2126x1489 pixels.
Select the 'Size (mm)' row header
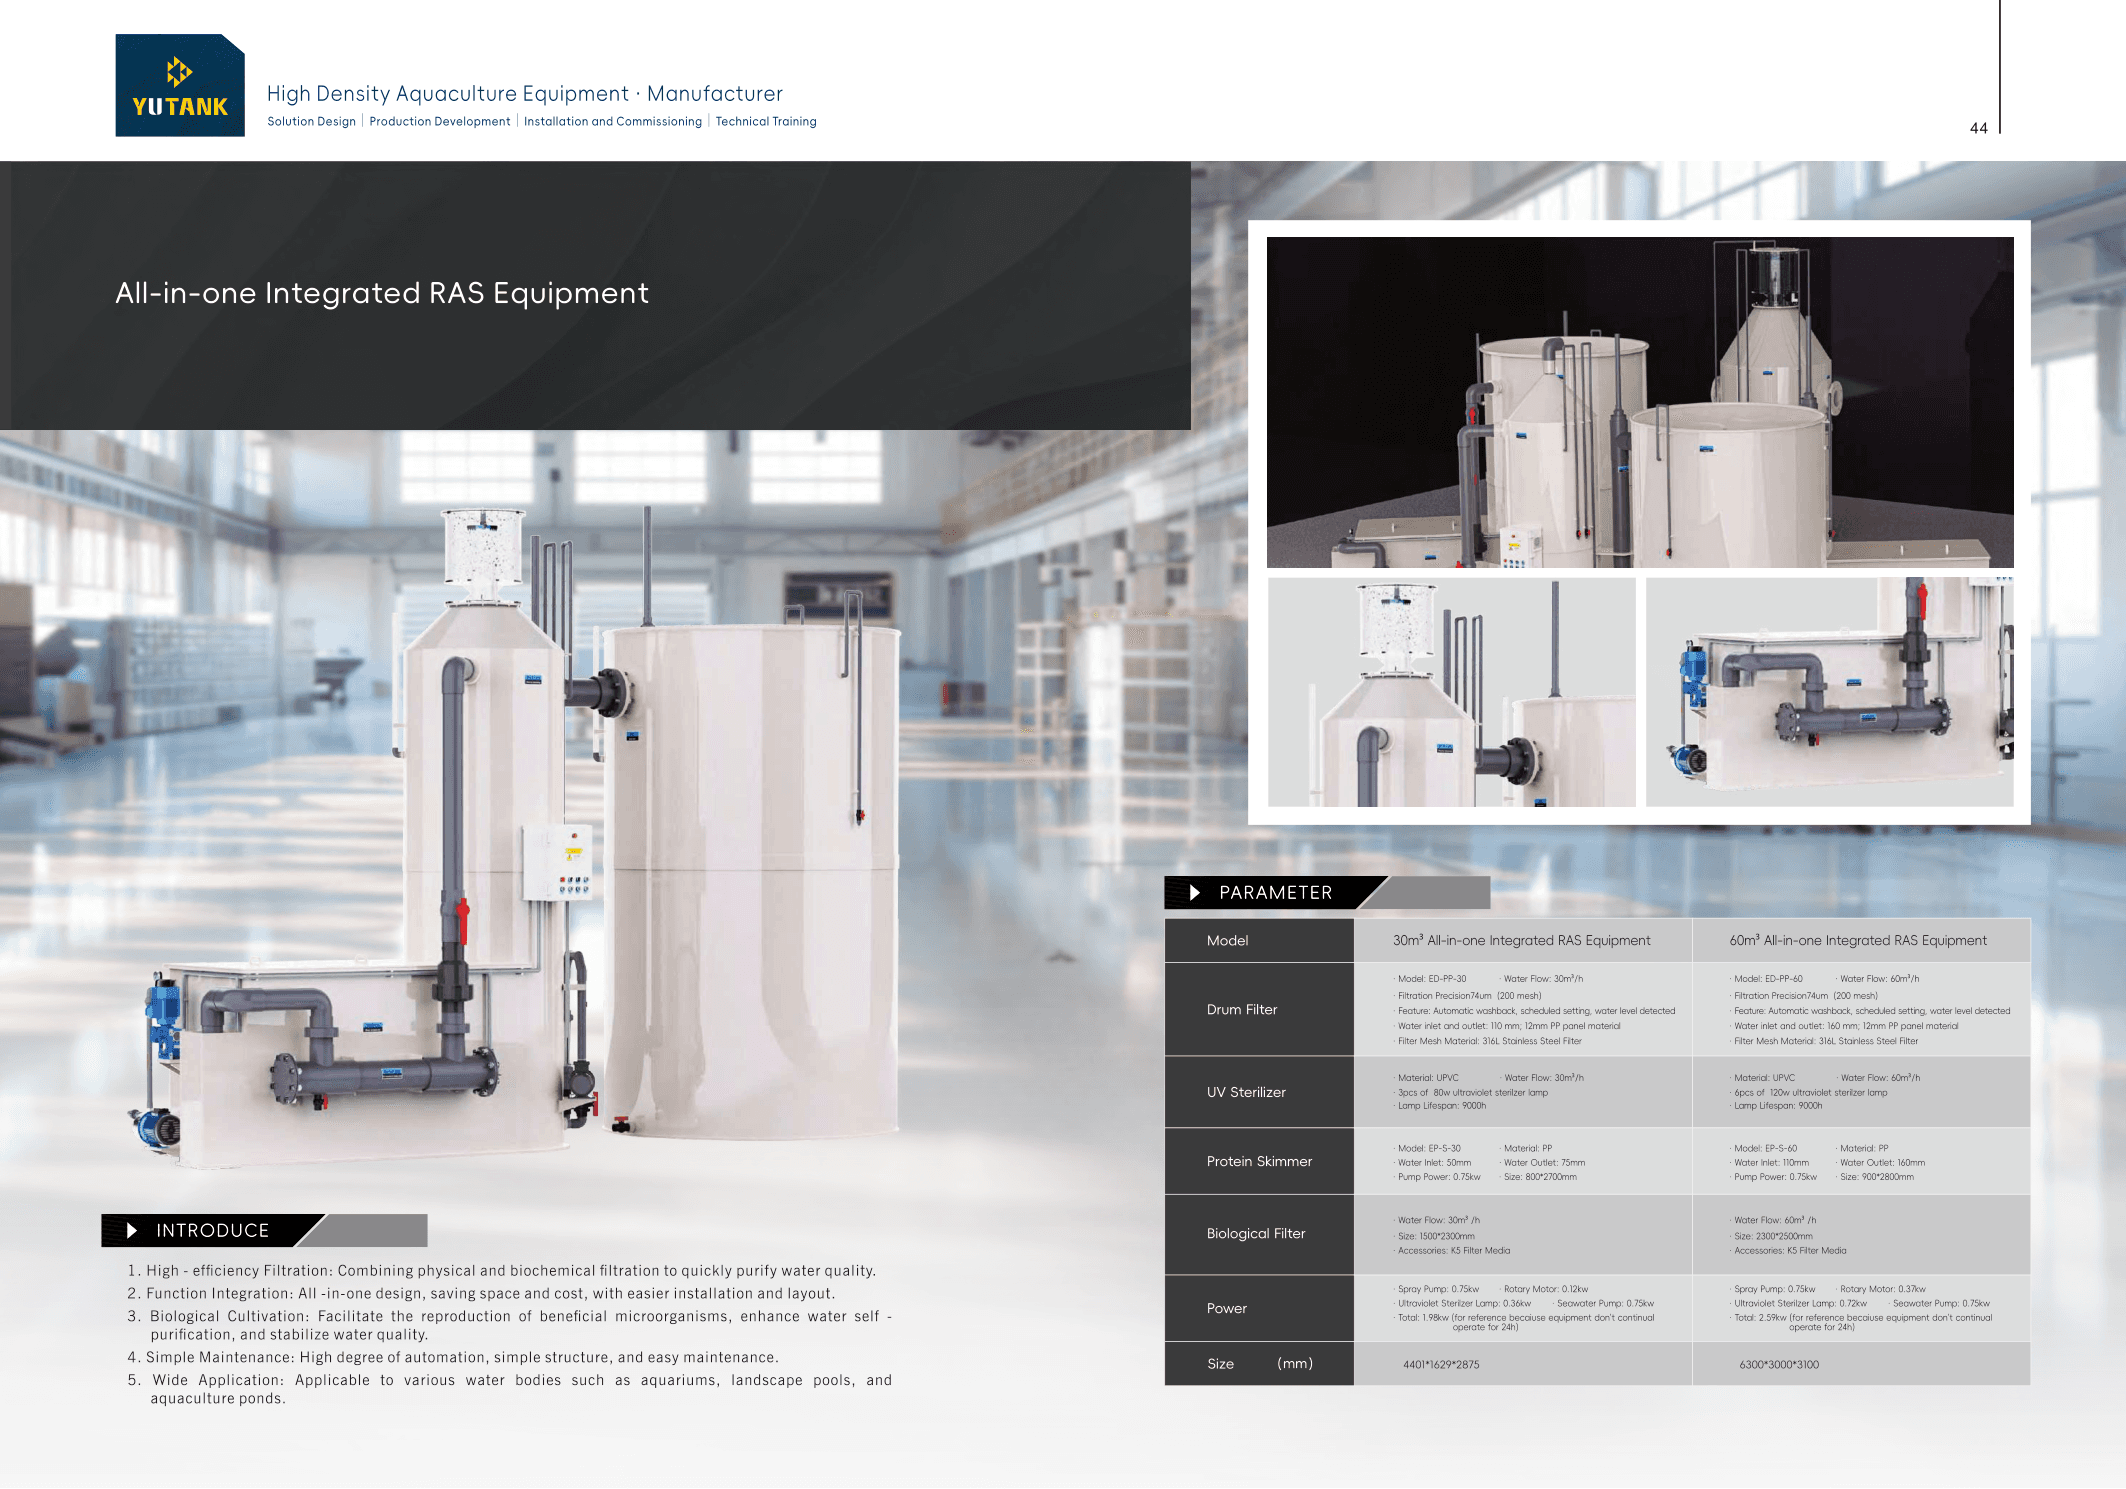[x=1259, y=1364]
